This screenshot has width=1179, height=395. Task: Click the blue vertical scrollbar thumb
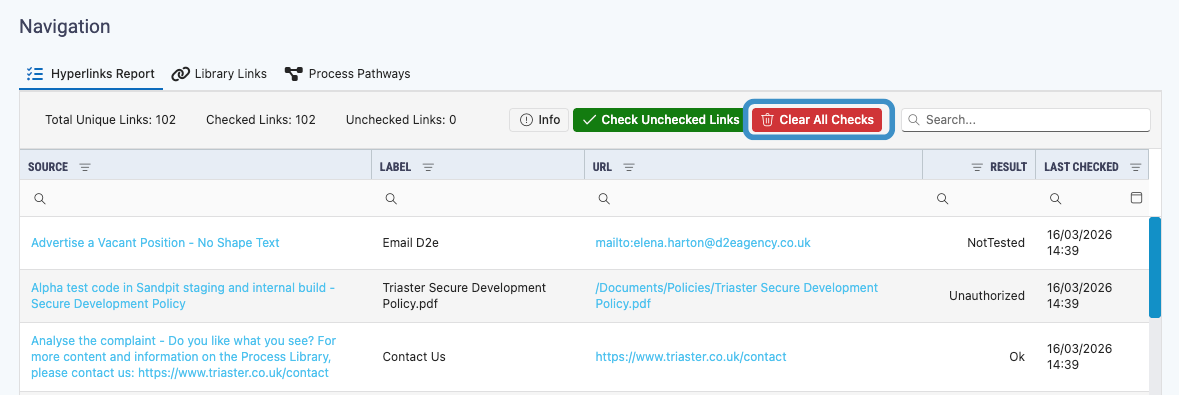click(x=1155, y=267)
